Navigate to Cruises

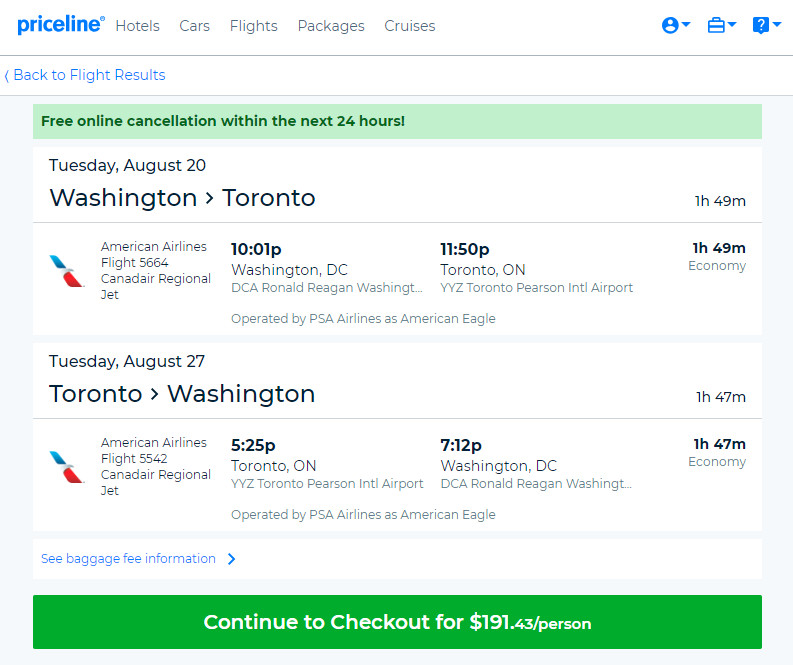coord(410,26)
